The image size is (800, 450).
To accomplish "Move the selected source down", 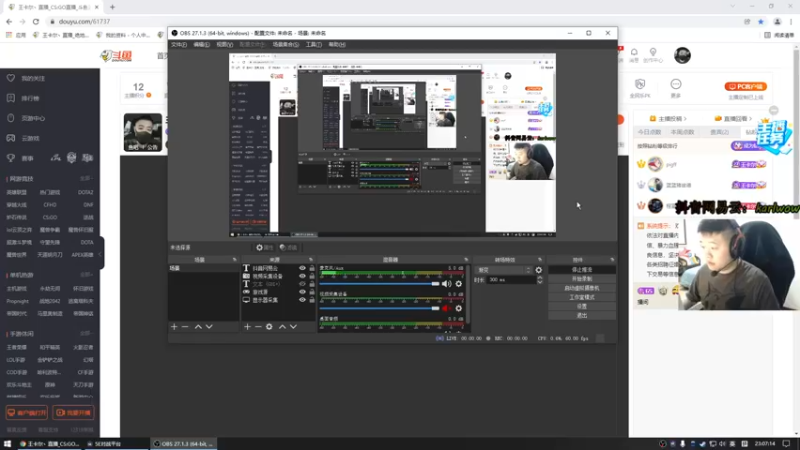I will [x=293, y=327].
